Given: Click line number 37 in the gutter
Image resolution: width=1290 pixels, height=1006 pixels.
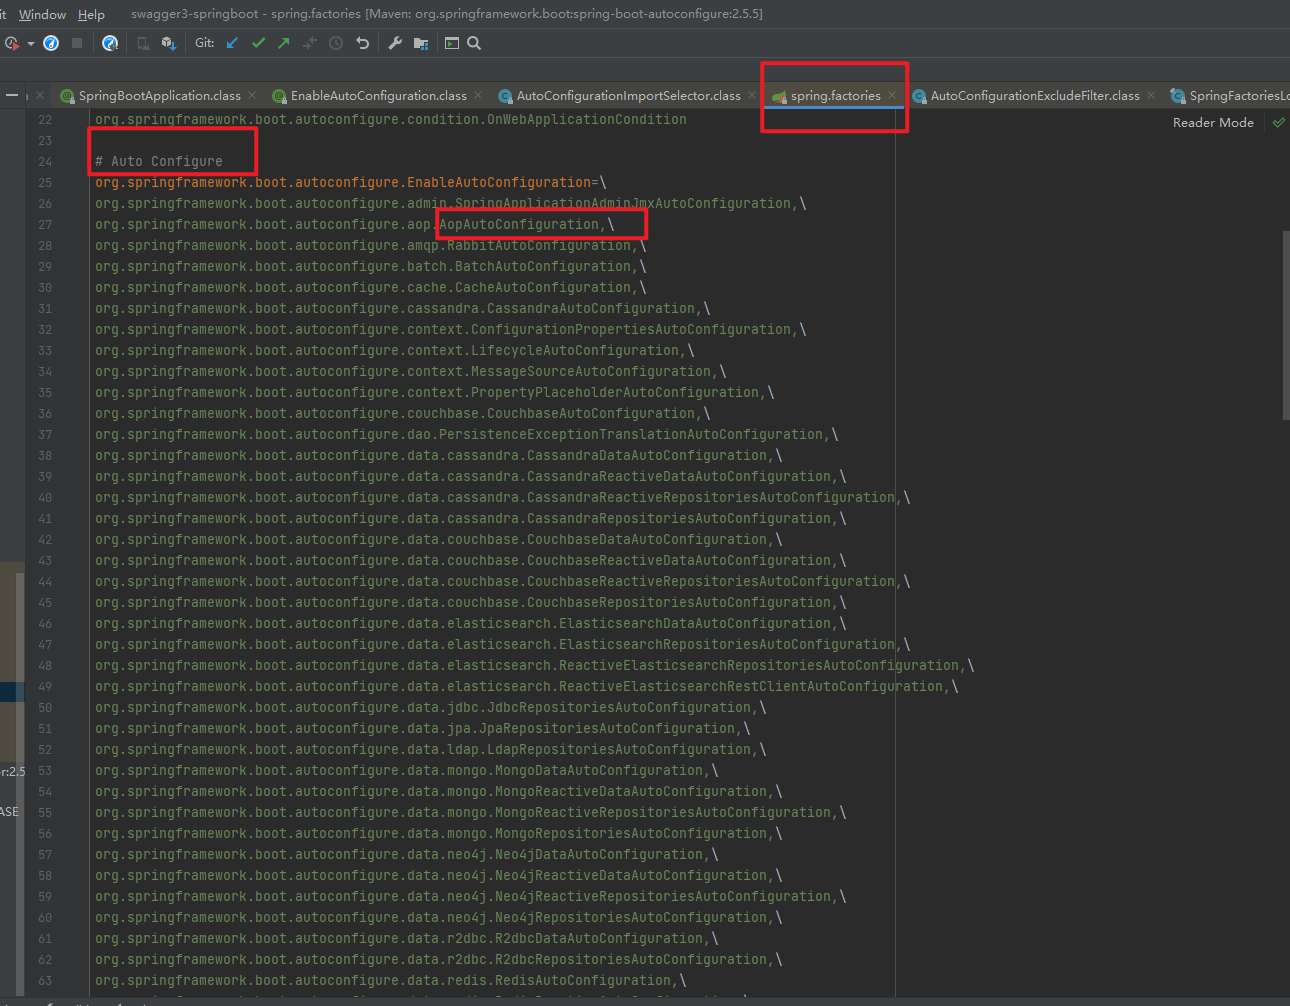Looking at the screenshot, I should point(45,434).
